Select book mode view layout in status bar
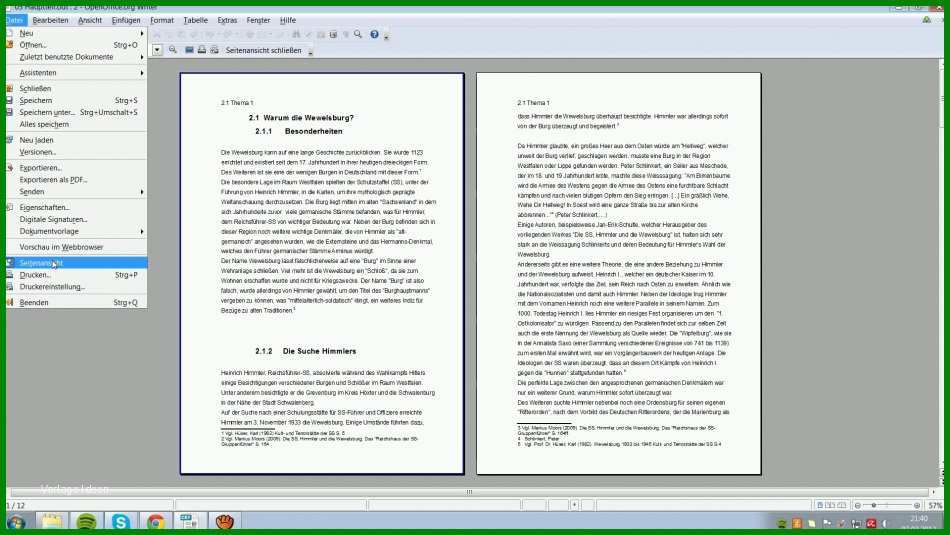Screen dimensions: 950x535 842,505
